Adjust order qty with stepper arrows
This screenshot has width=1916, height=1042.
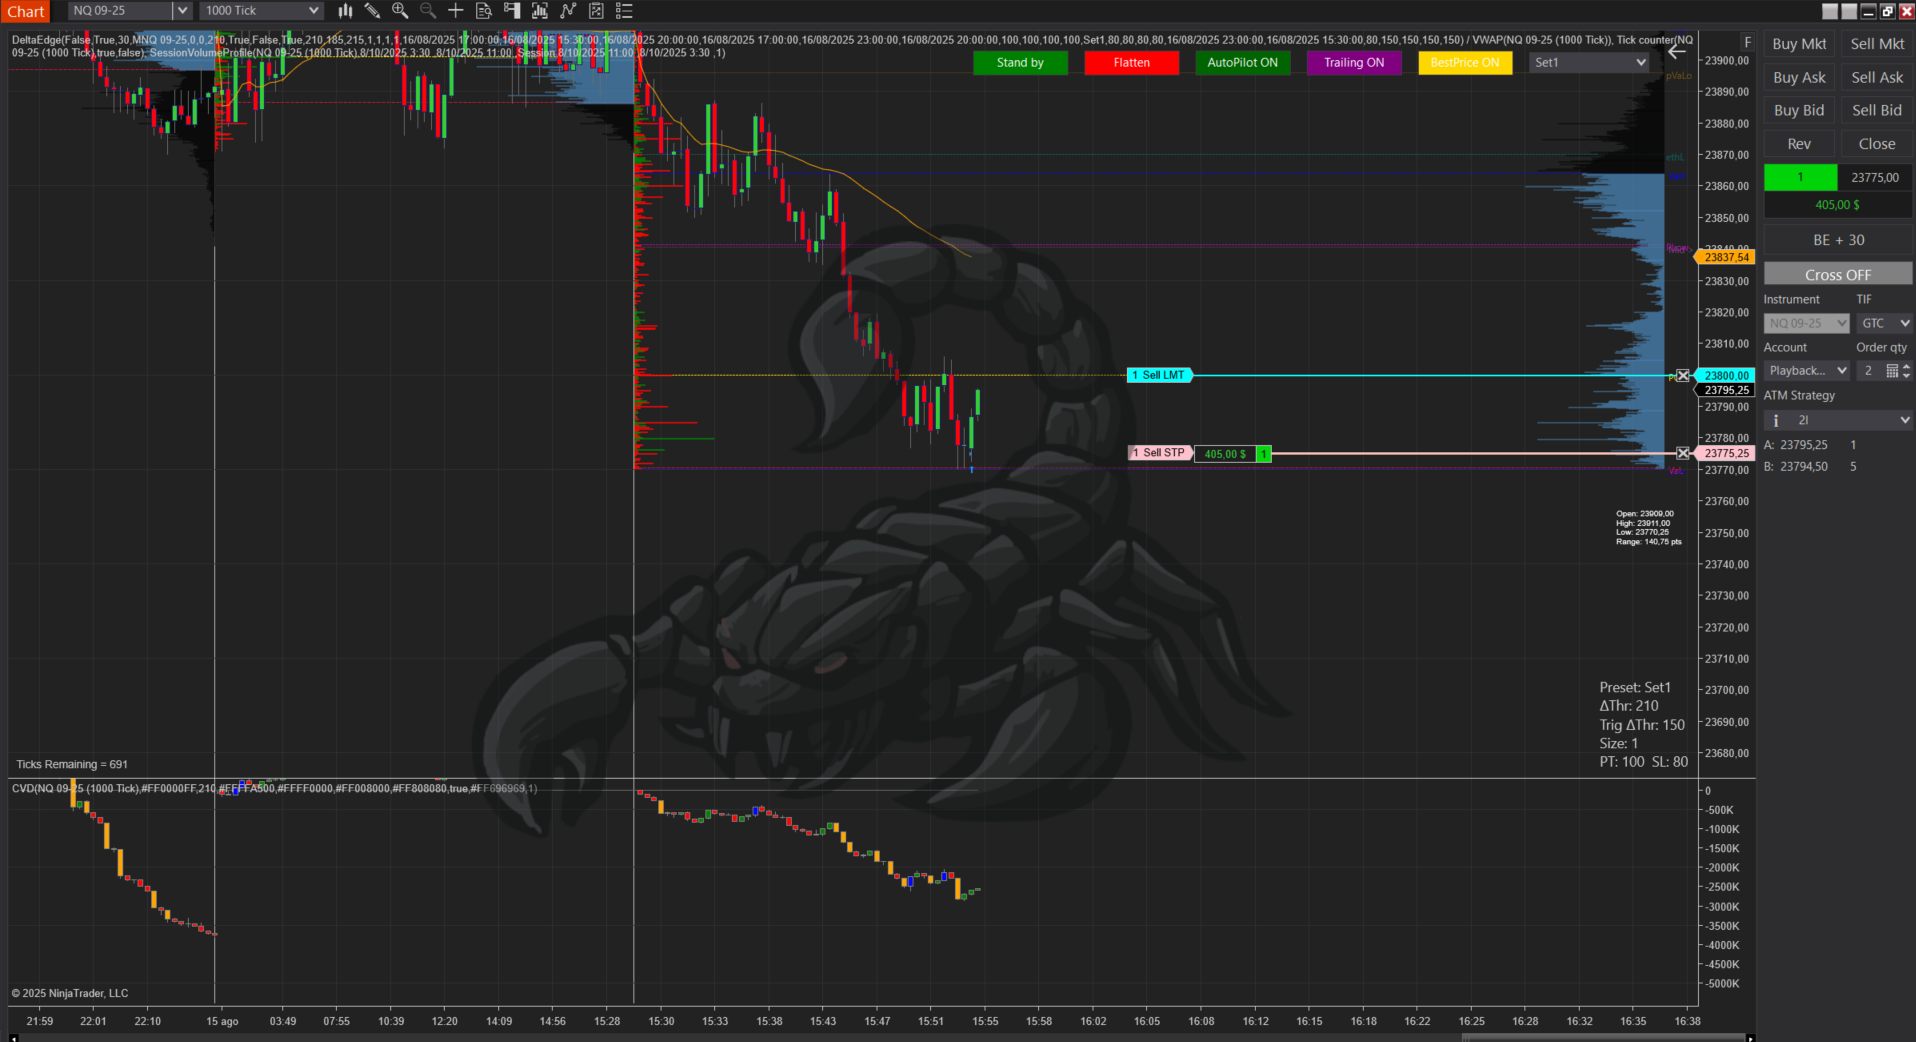(1906, 371)
